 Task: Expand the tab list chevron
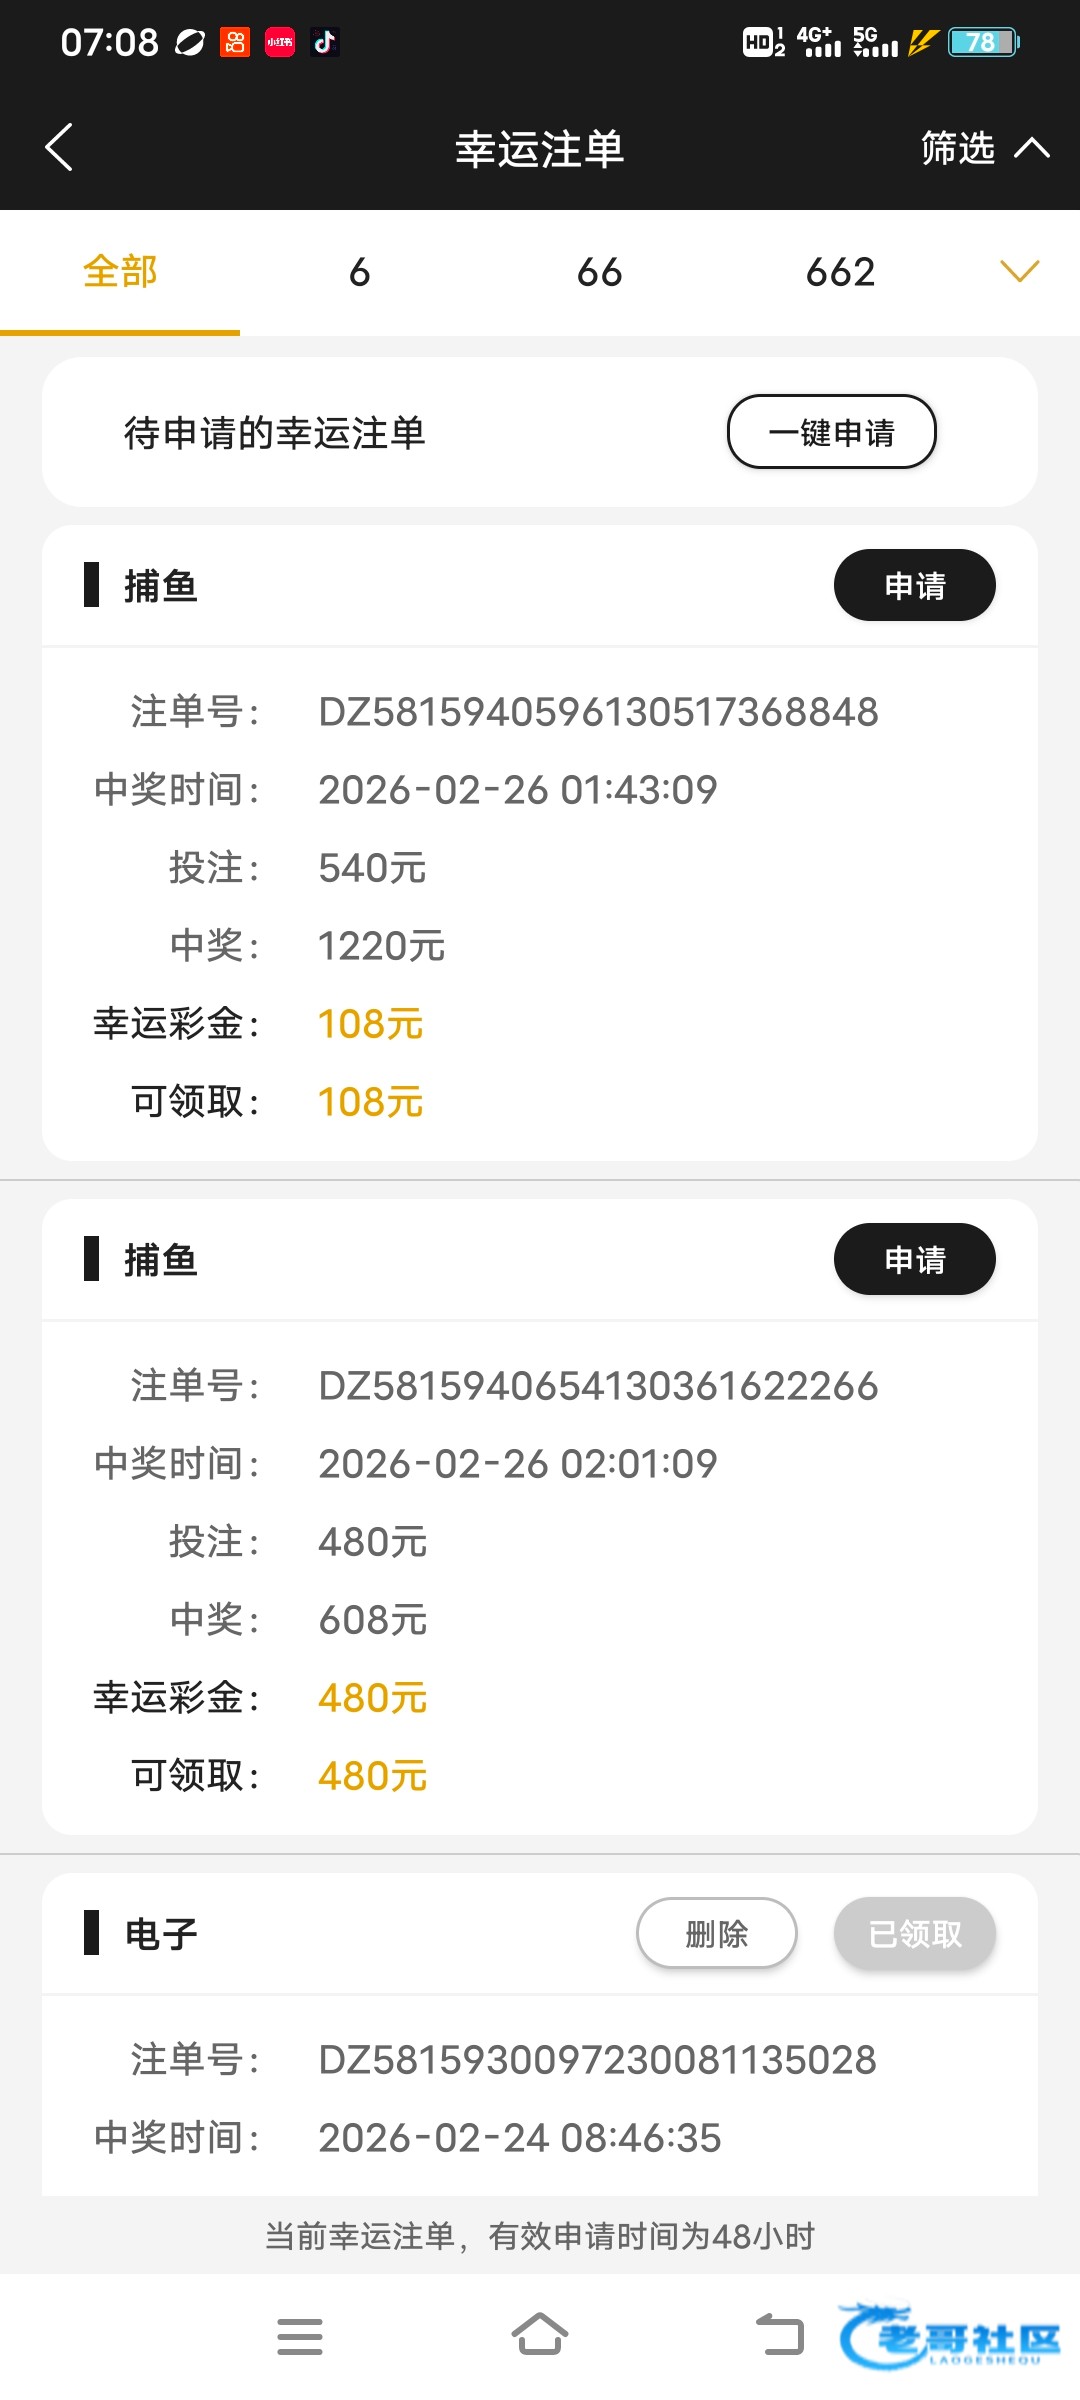tap(1019, 271)
